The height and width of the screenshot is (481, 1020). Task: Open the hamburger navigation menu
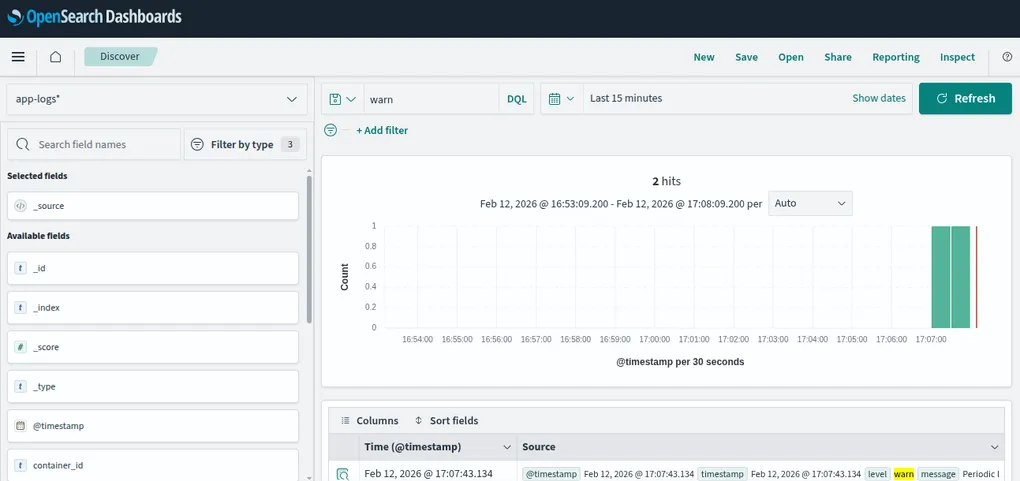[18, 57]
